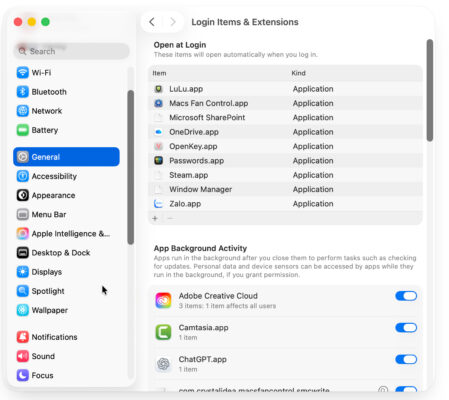Click the Displays sidebar icon
Screen dimensions: 449x400
pos(23,272)
